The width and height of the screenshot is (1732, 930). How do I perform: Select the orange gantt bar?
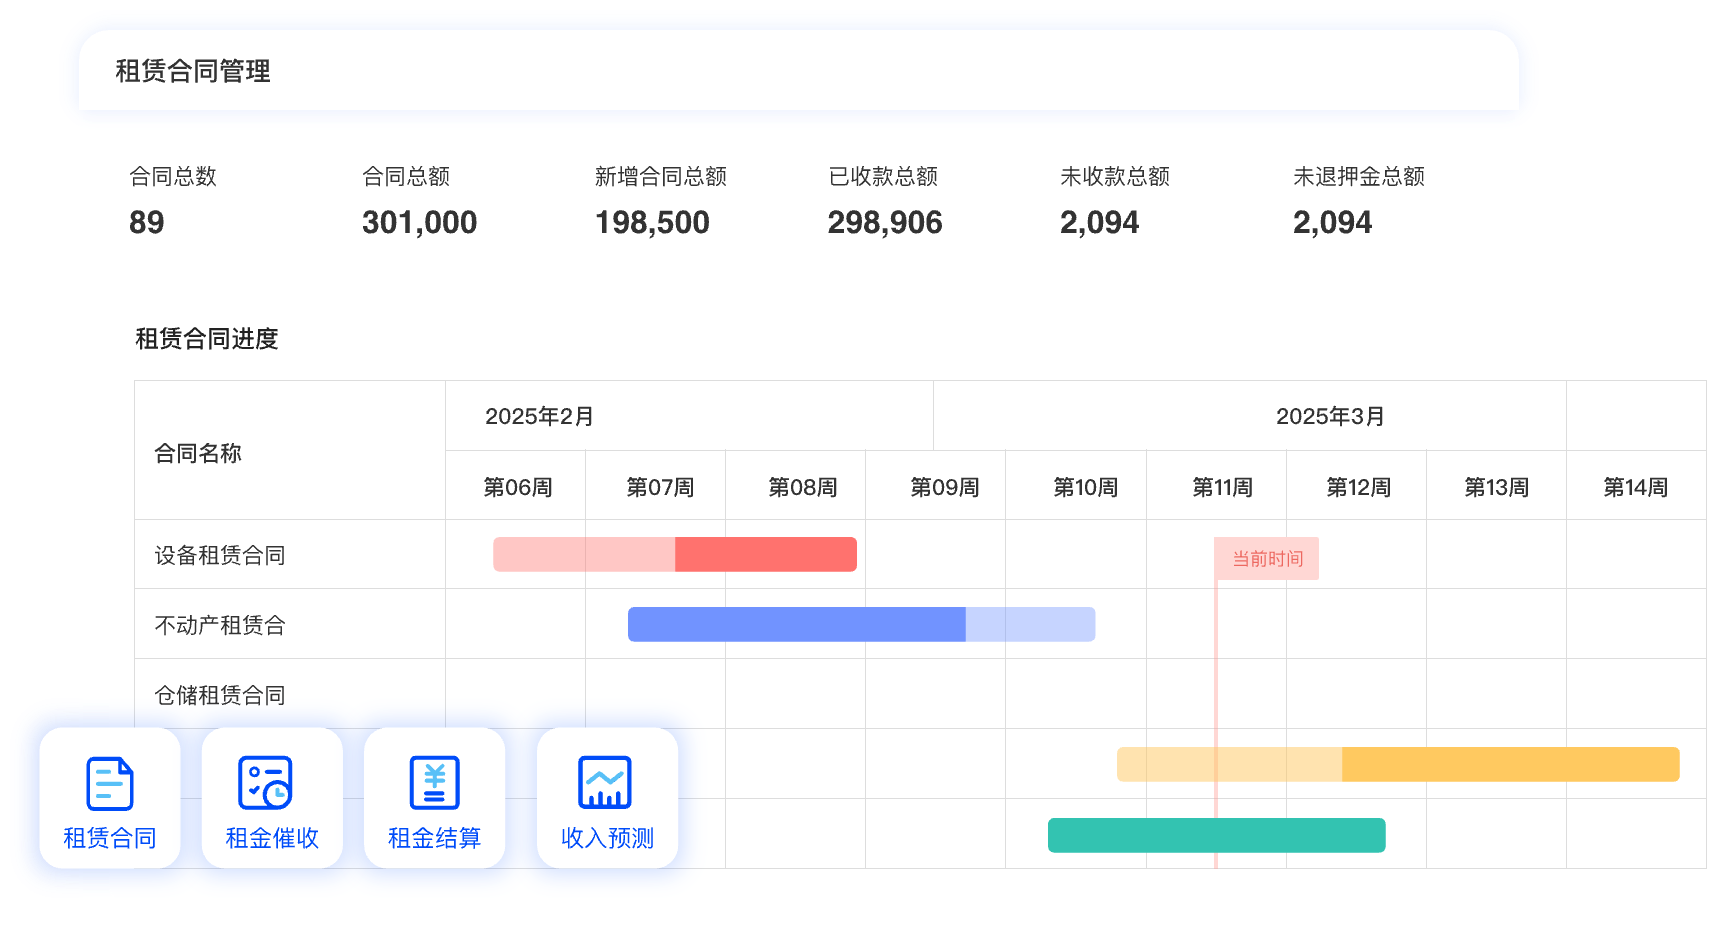click(1397, 765)
